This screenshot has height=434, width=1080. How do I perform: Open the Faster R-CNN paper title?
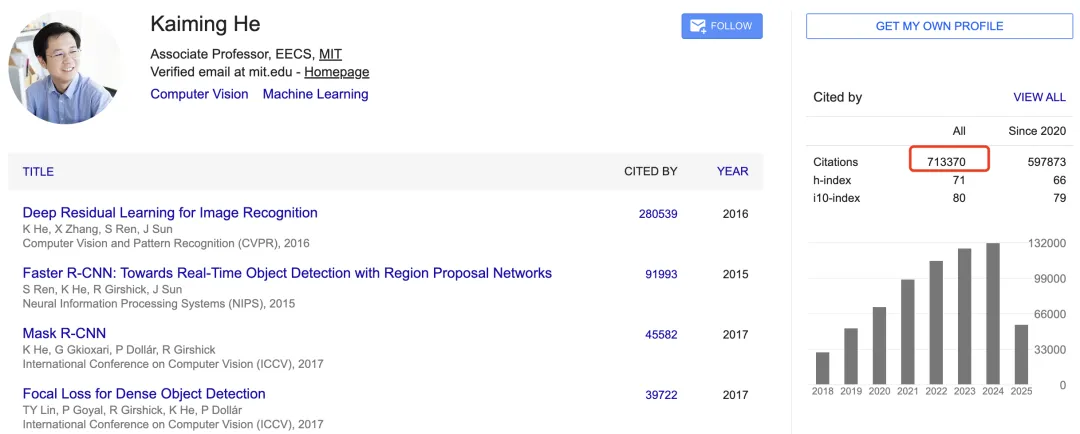tap(287, 273)
